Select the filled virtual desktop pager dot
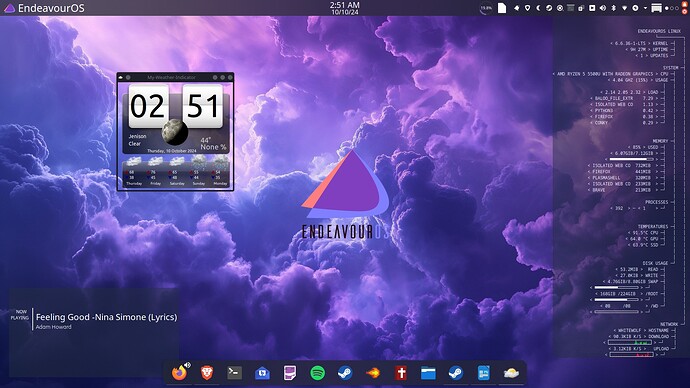This screenshot has height=388, width=690. [667, 8]
